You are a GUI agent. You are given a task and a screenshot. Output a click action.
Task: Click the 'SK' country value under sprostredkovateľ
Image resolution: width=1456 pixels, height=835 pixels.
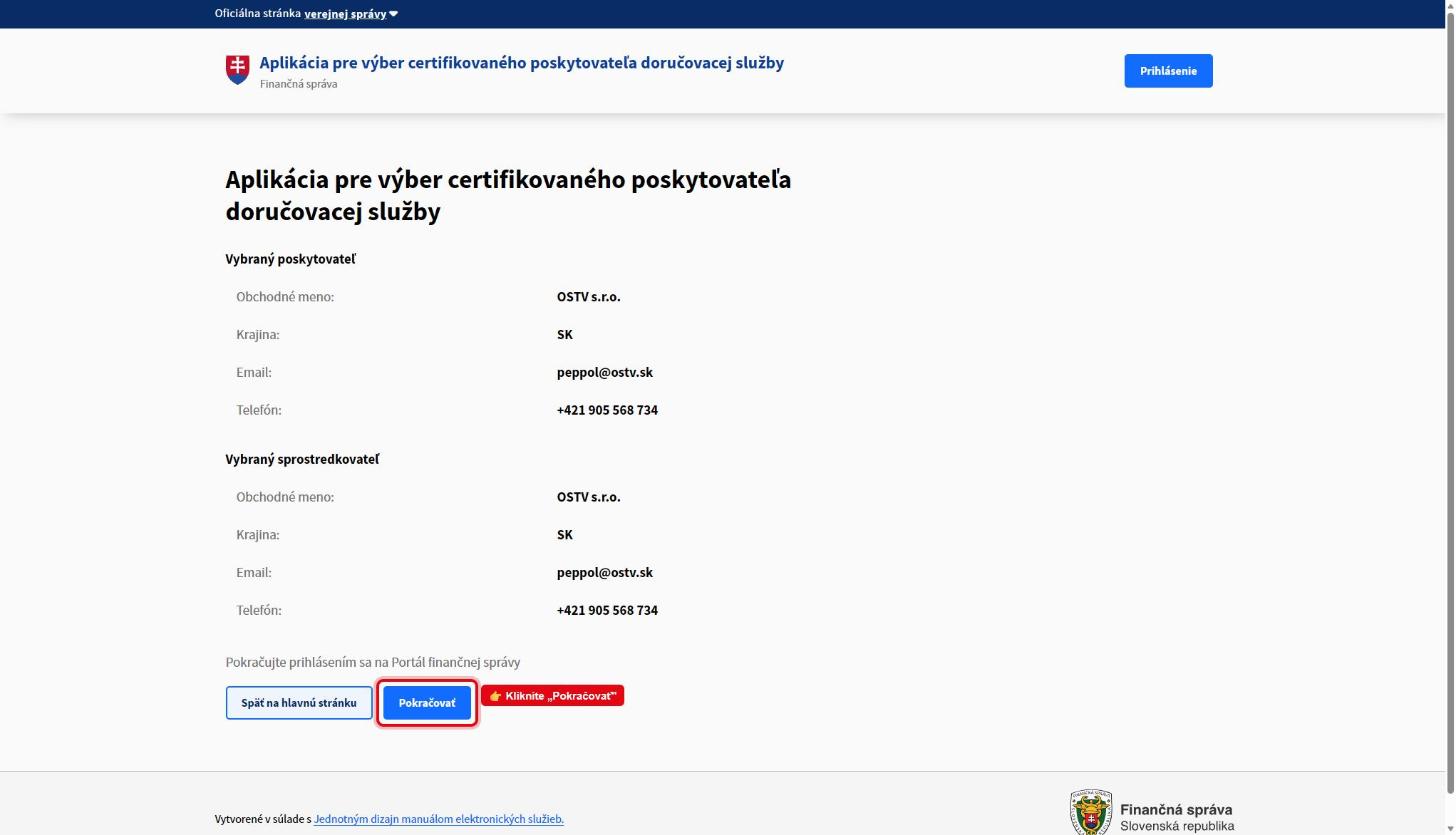click(x=565, y=535)
